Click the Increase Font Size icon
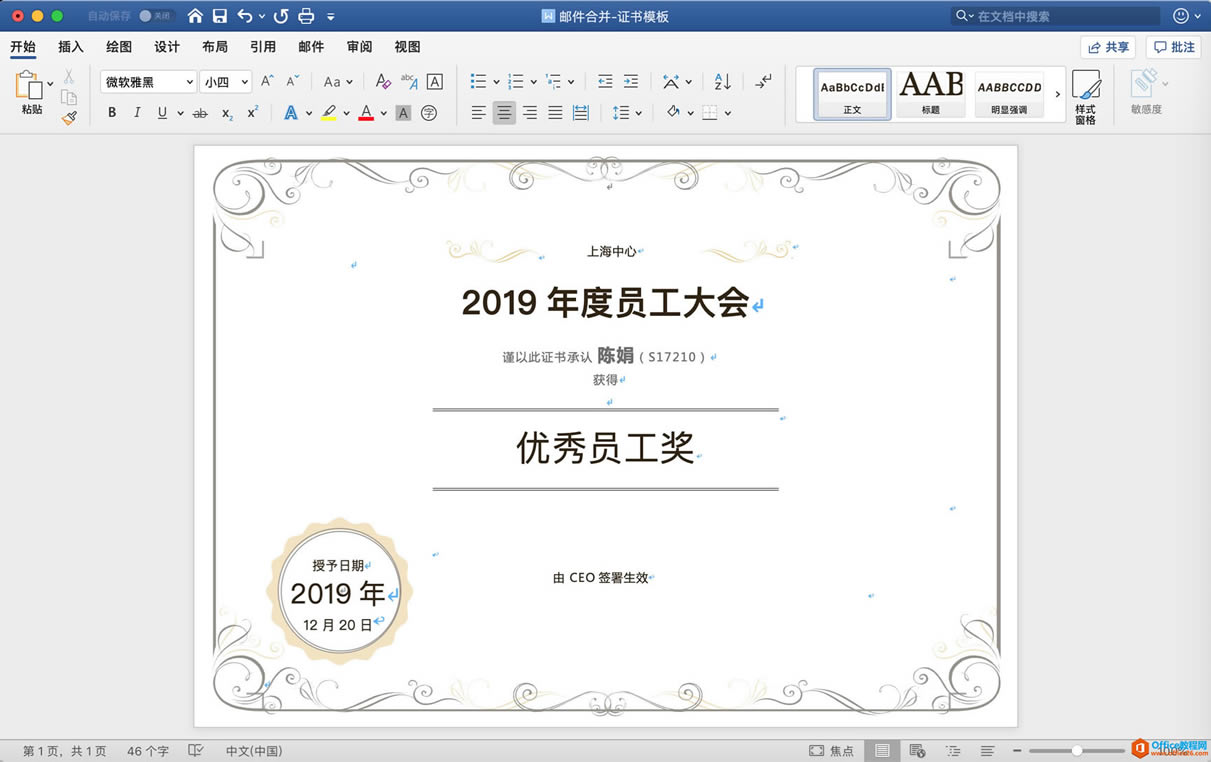Viewport: 1211px width, 762px height. coord(266,82)
